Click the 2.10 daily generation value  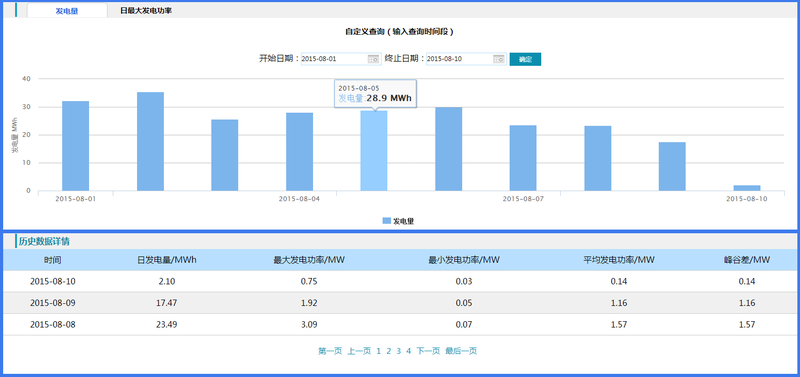(x=167, y=281)
